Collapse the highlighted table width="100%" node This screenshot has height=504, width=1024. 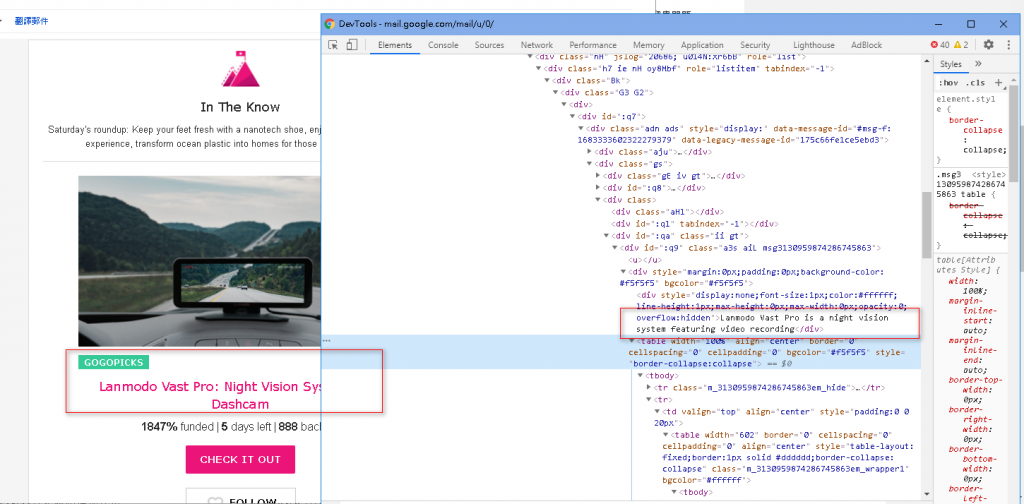point(632,341)
